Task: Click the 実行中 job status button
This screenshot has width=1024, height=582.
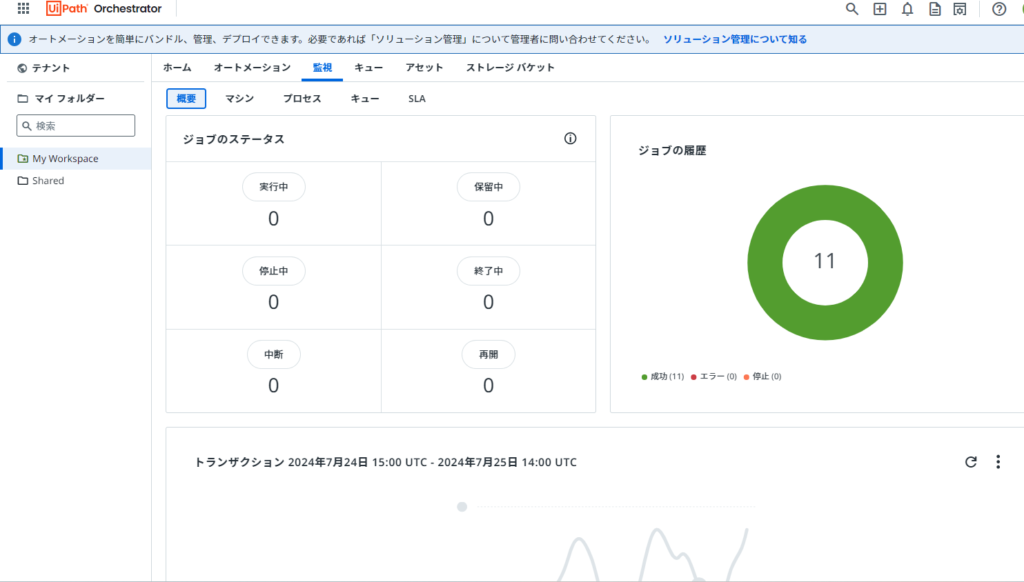Action: [x=274, y=187]
